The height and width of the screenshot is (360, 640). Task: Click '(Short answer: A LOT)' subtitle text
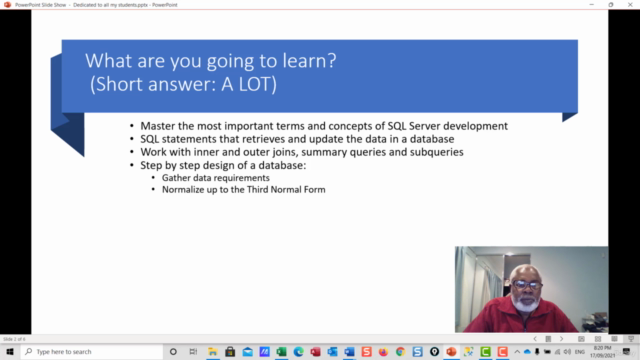click(x=183, y=84)
